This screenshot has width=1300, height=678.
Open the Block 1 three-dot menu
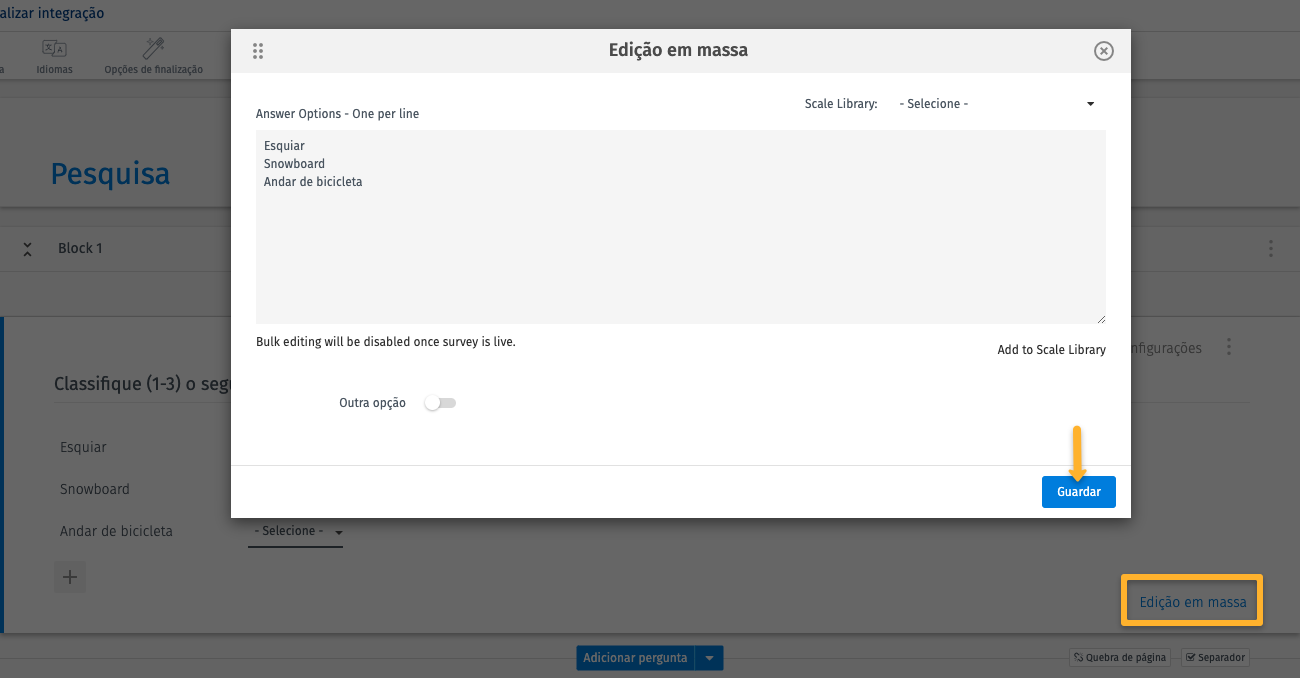click(x=1271, y=248)
